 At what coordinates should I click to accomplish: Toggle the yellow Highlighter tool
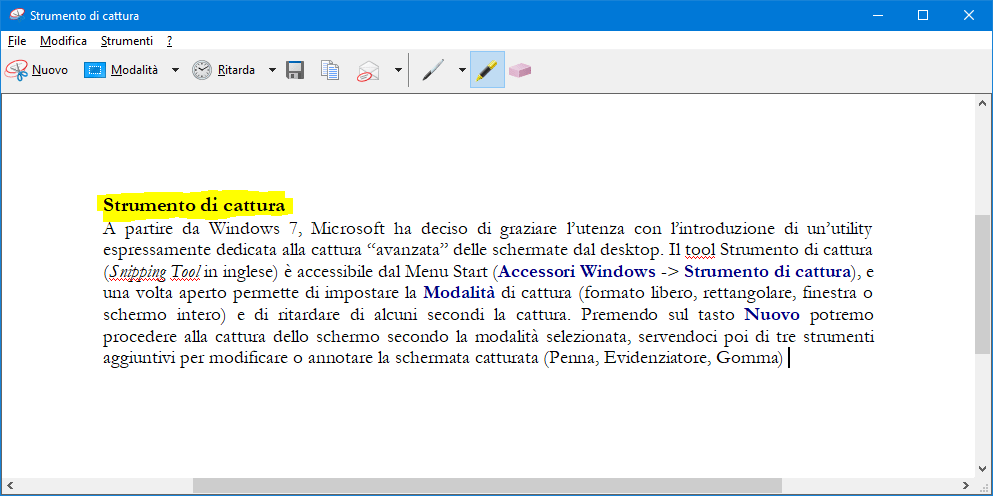487,70
